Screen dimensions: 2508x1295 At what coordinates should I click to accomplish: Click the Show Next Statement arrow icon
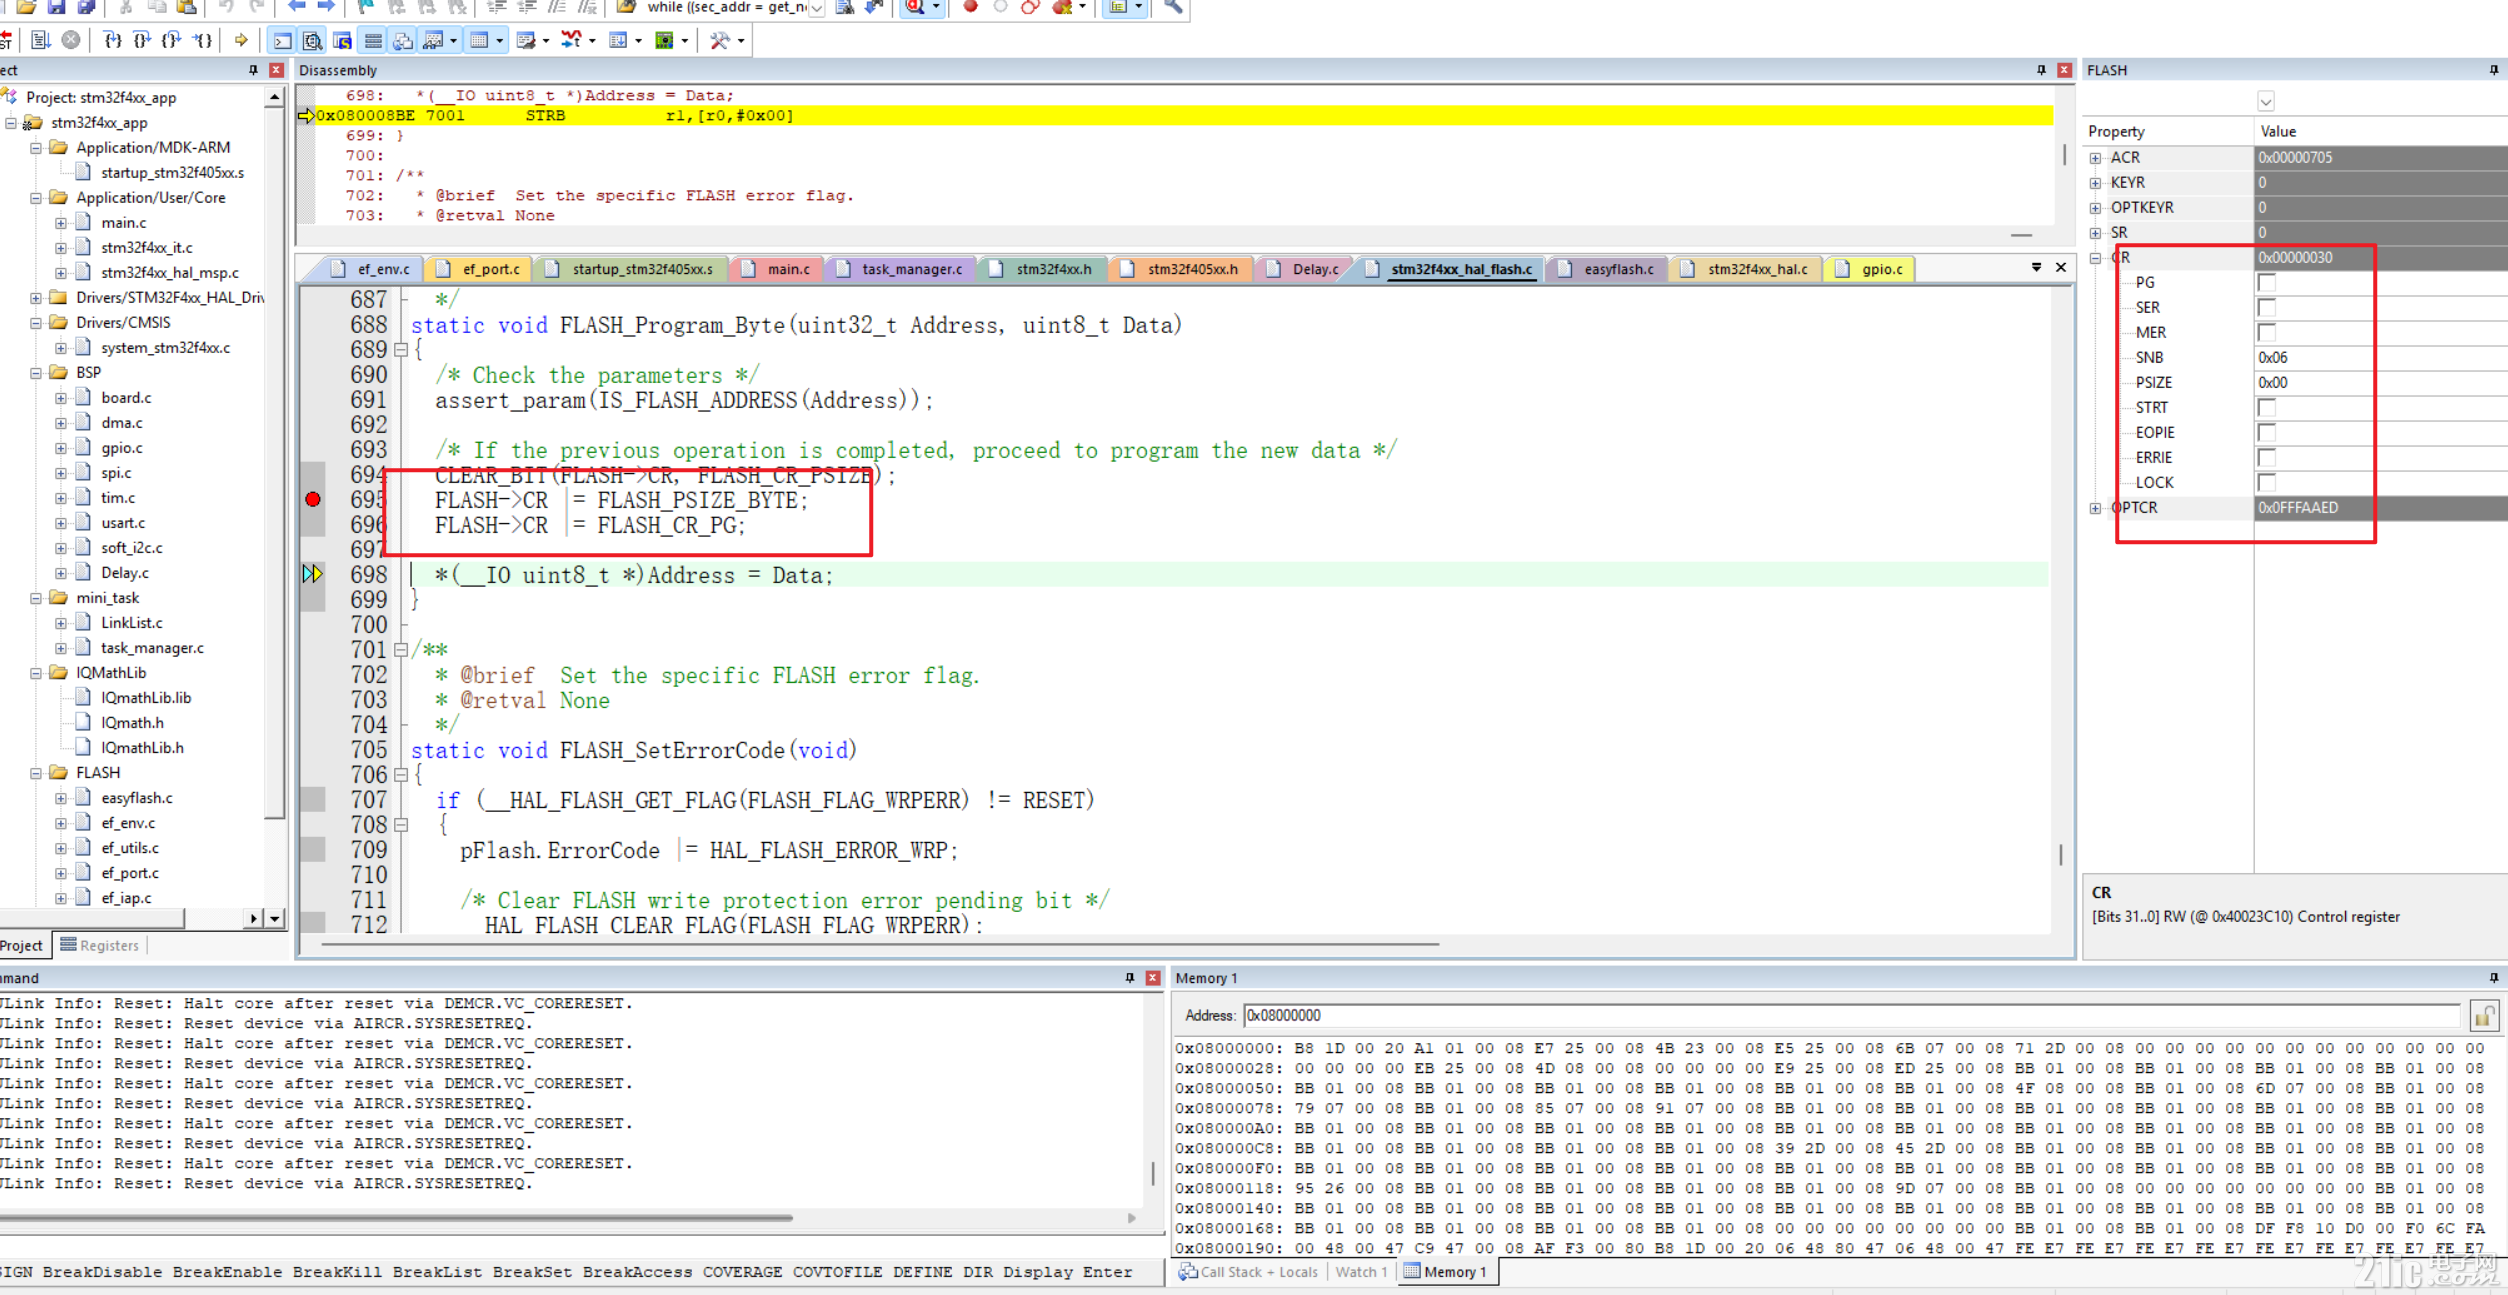(241, 40)
